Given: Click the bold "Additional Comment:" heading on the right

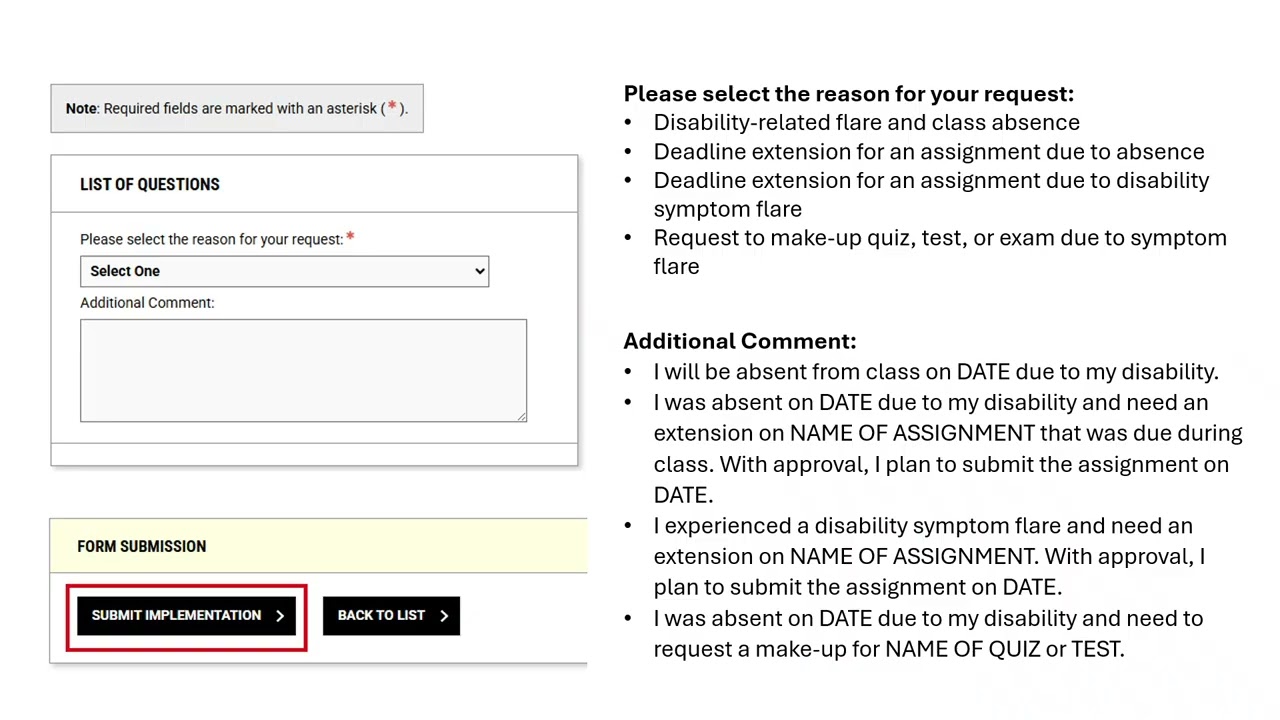Looking at the screenshot, I should tap(739, 341).
